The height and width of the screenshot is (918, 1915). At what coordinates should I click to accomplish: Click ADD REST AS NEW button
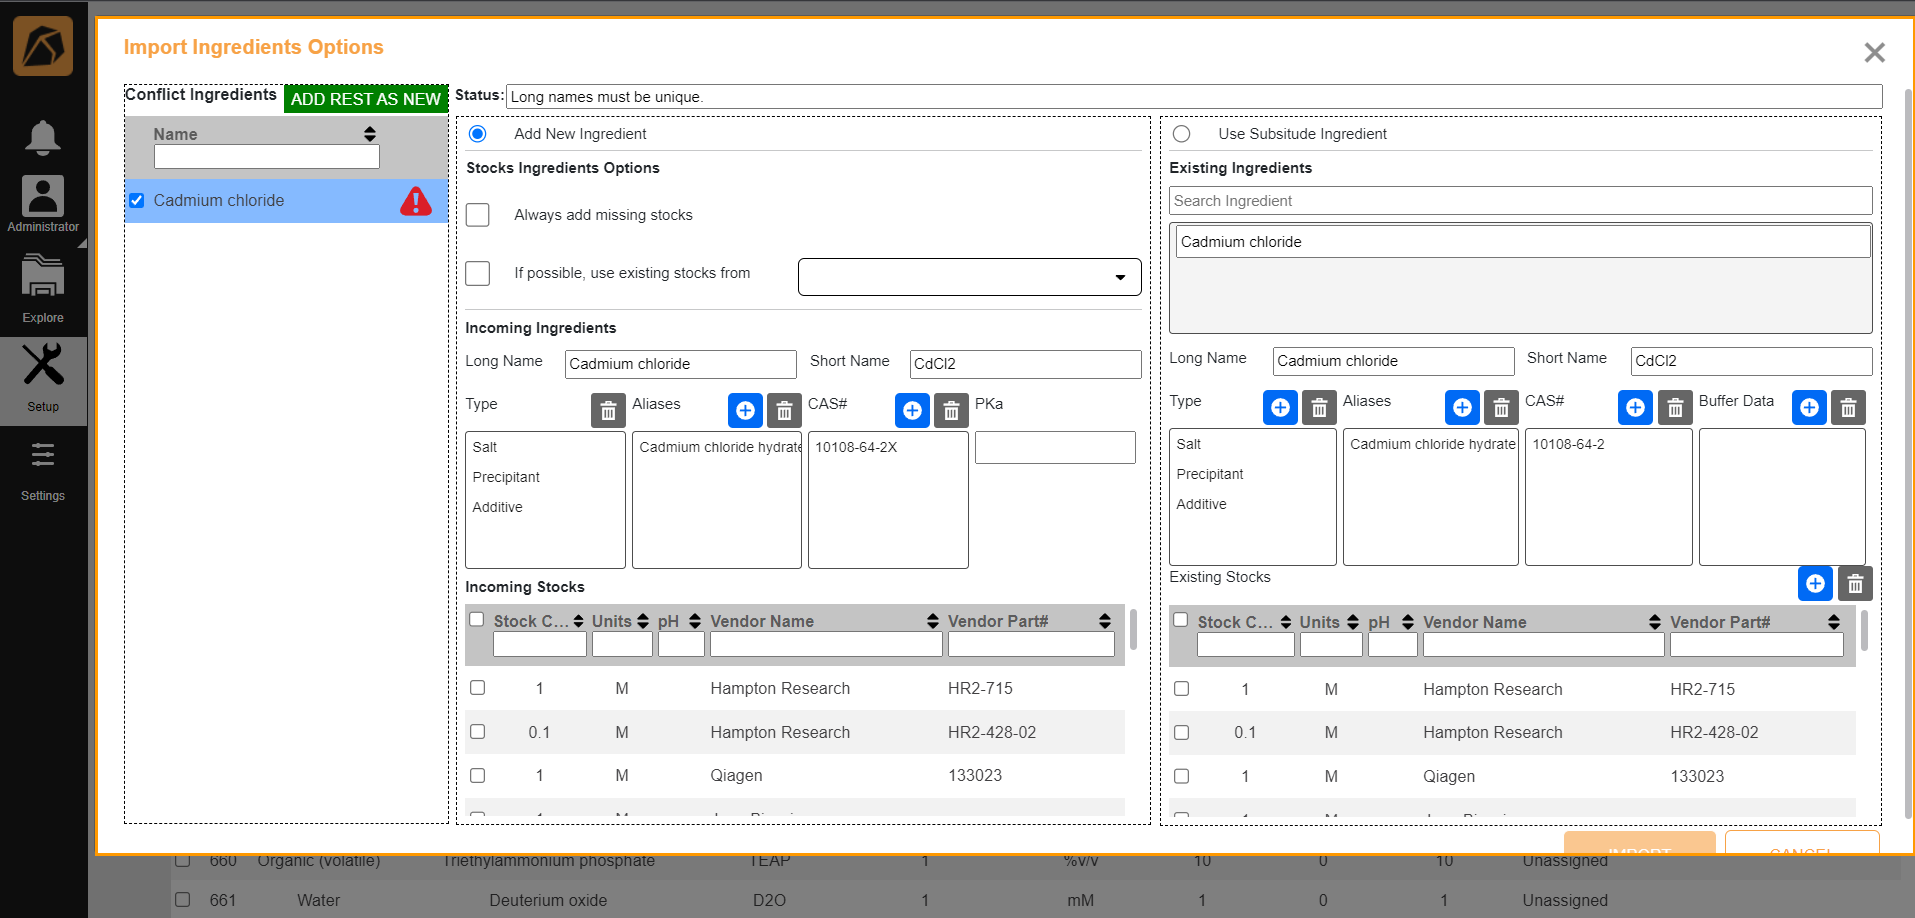click(366, 99)
